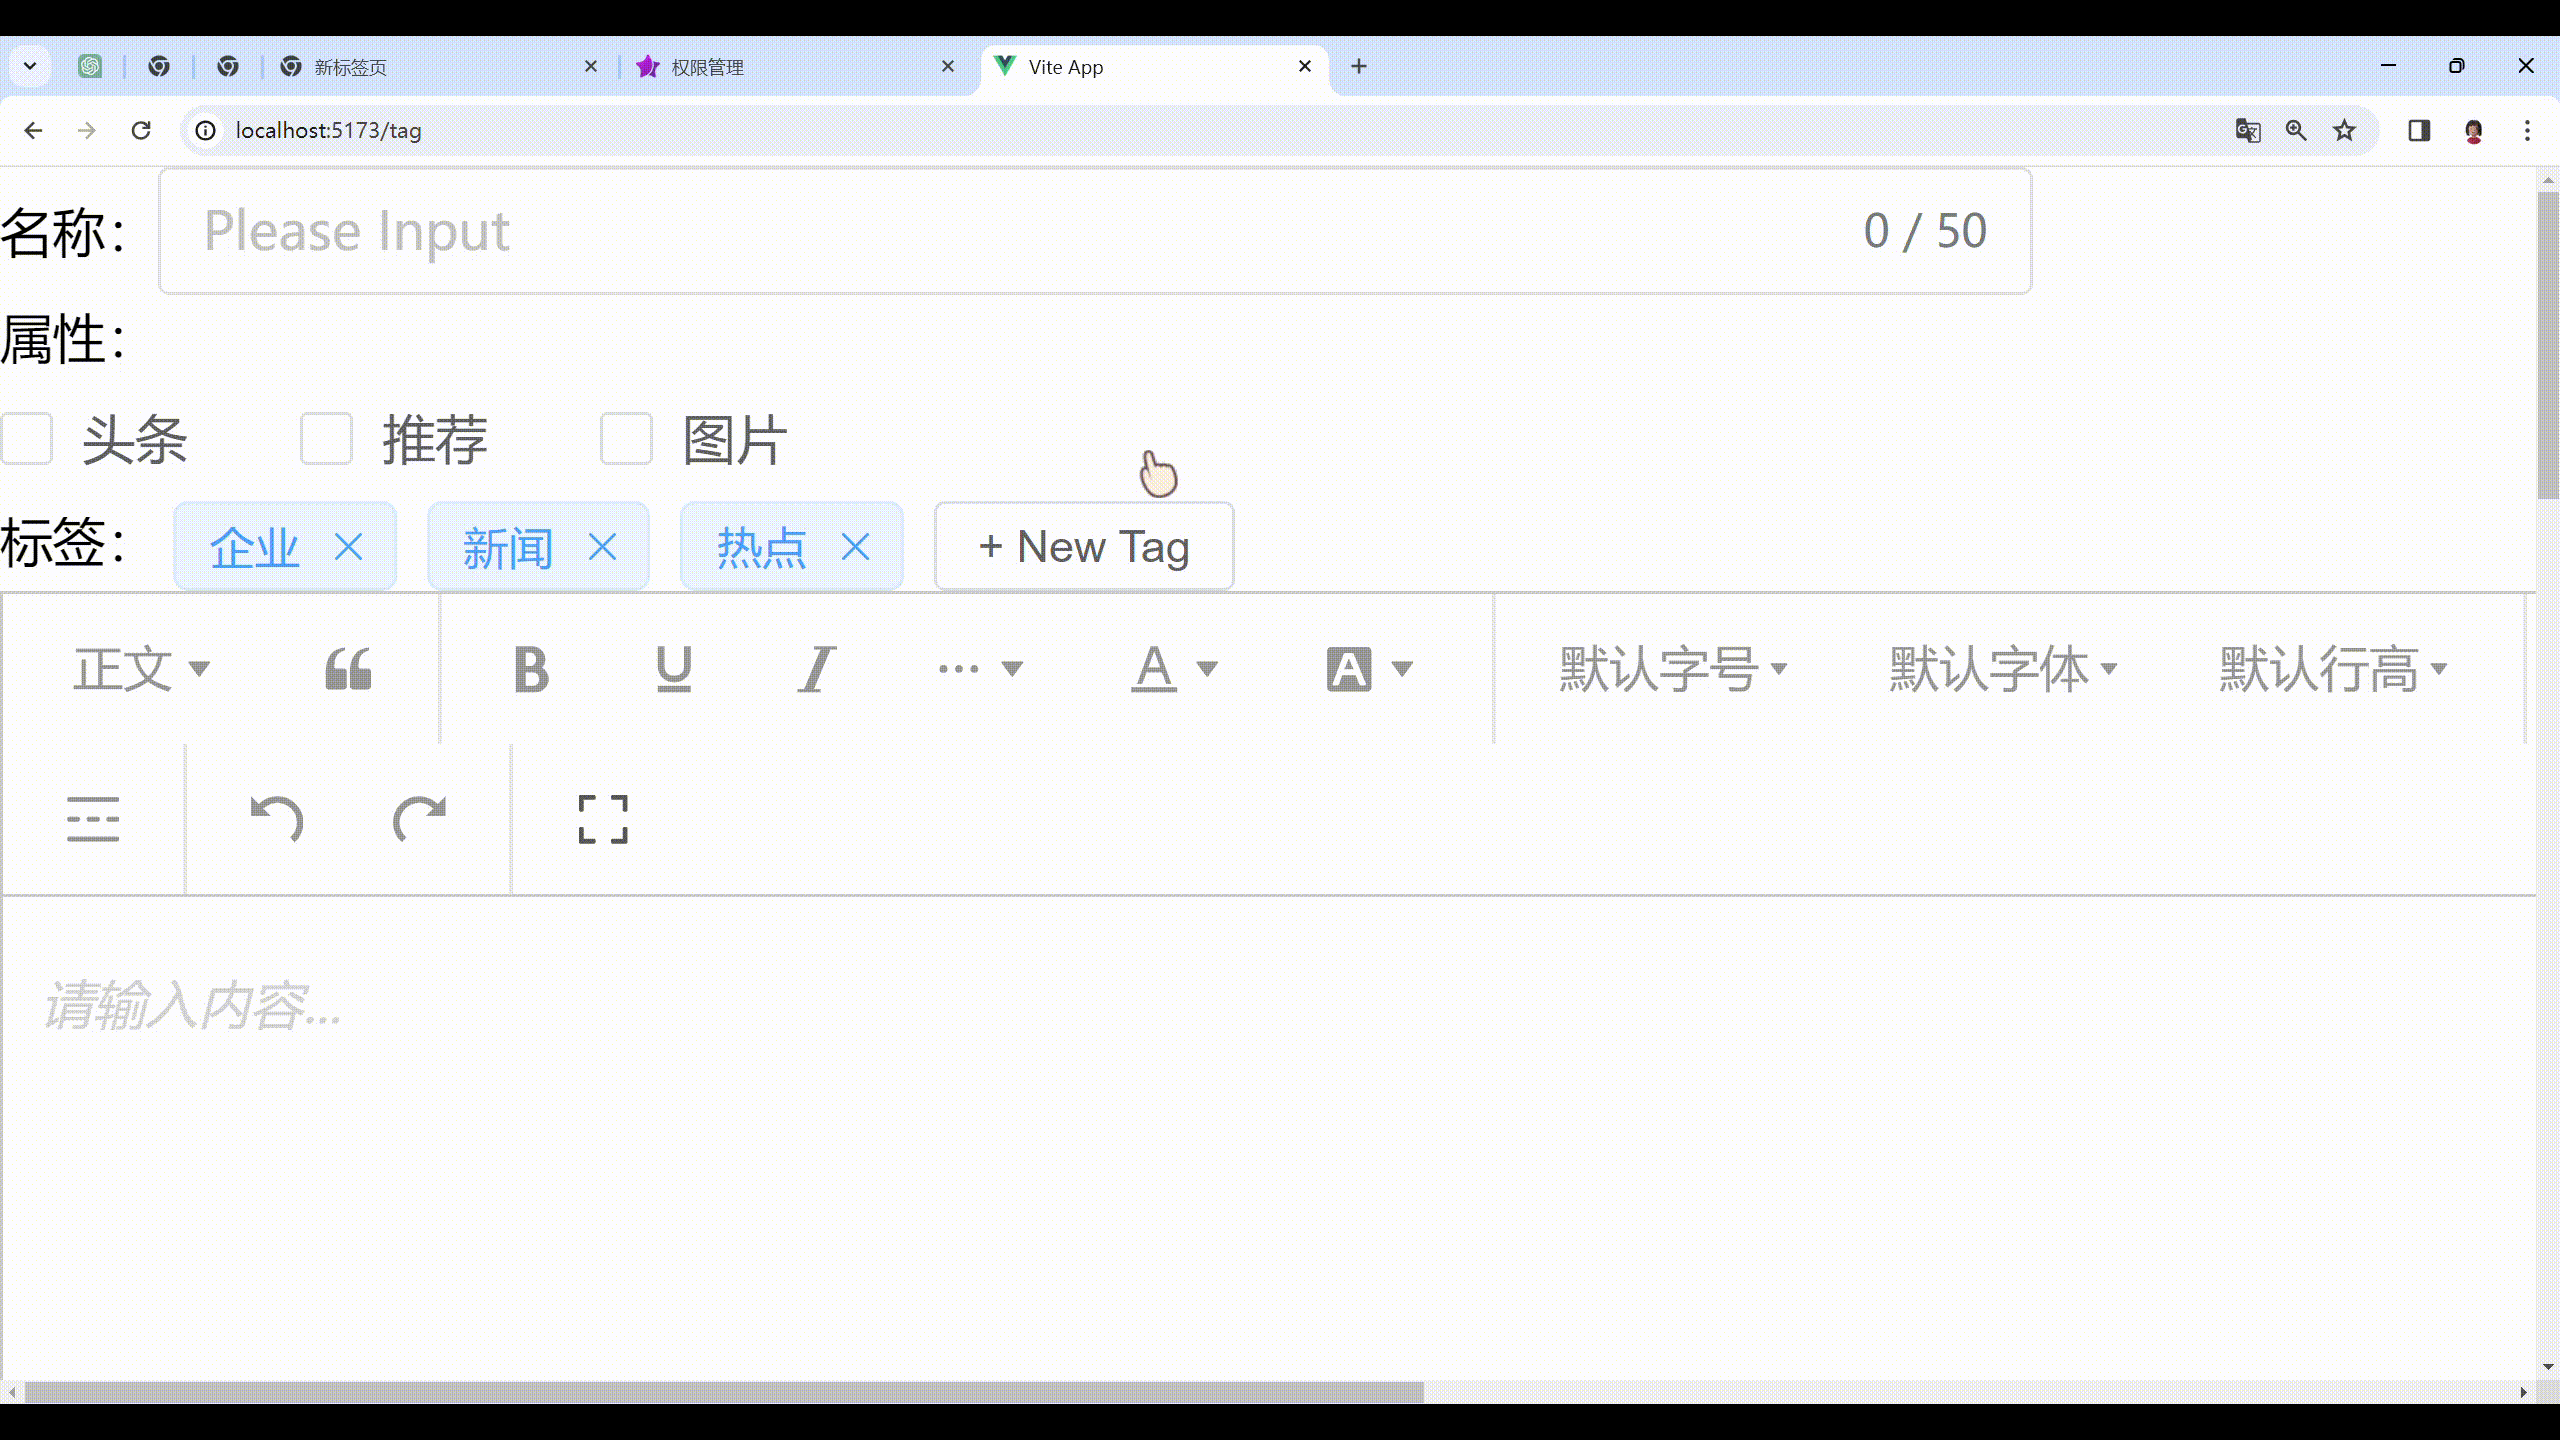Toggle editor fullscreen mode
Viewport: 2560px width, 1440px height.
[x=602, y=818]
